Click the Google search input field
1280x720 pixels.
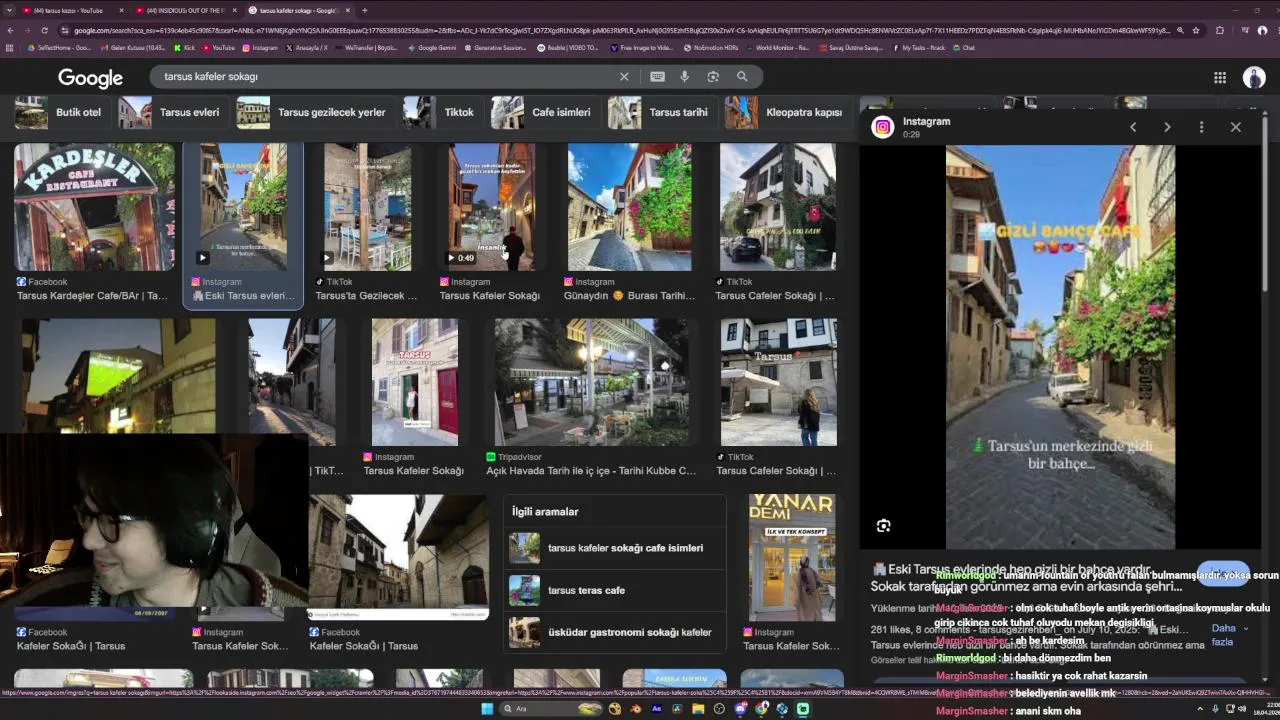tap(385, 77)
